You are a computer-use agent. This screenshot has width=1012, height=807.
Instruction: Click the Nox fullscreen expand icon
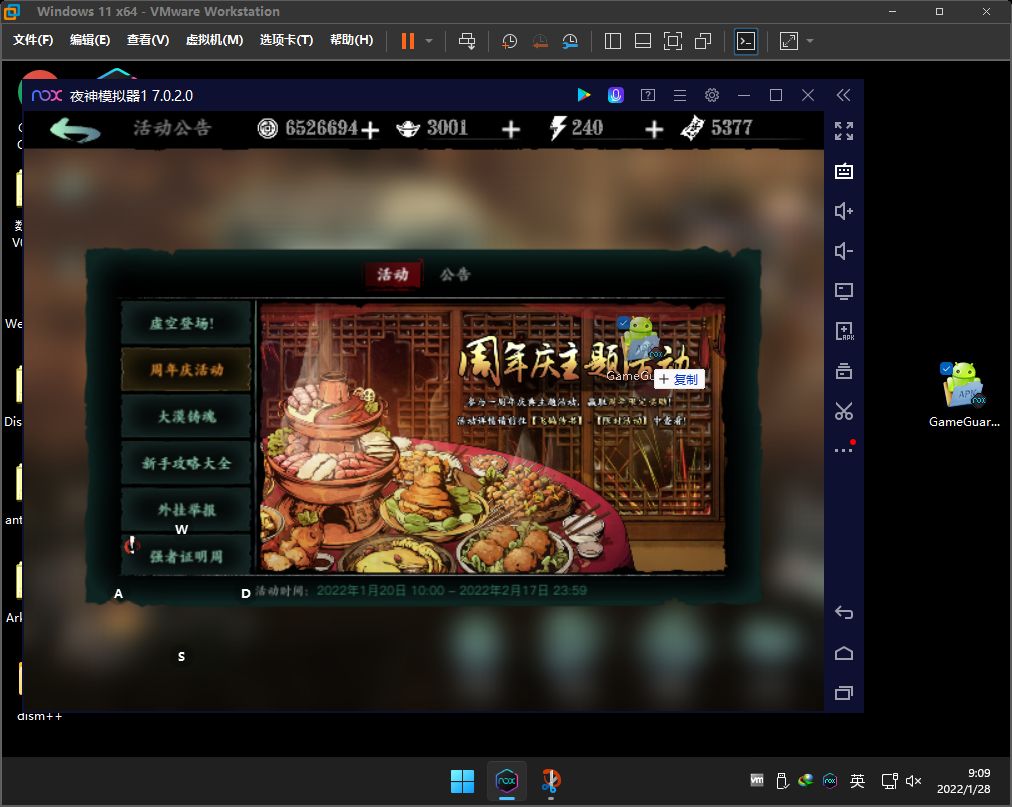[844, 131]
